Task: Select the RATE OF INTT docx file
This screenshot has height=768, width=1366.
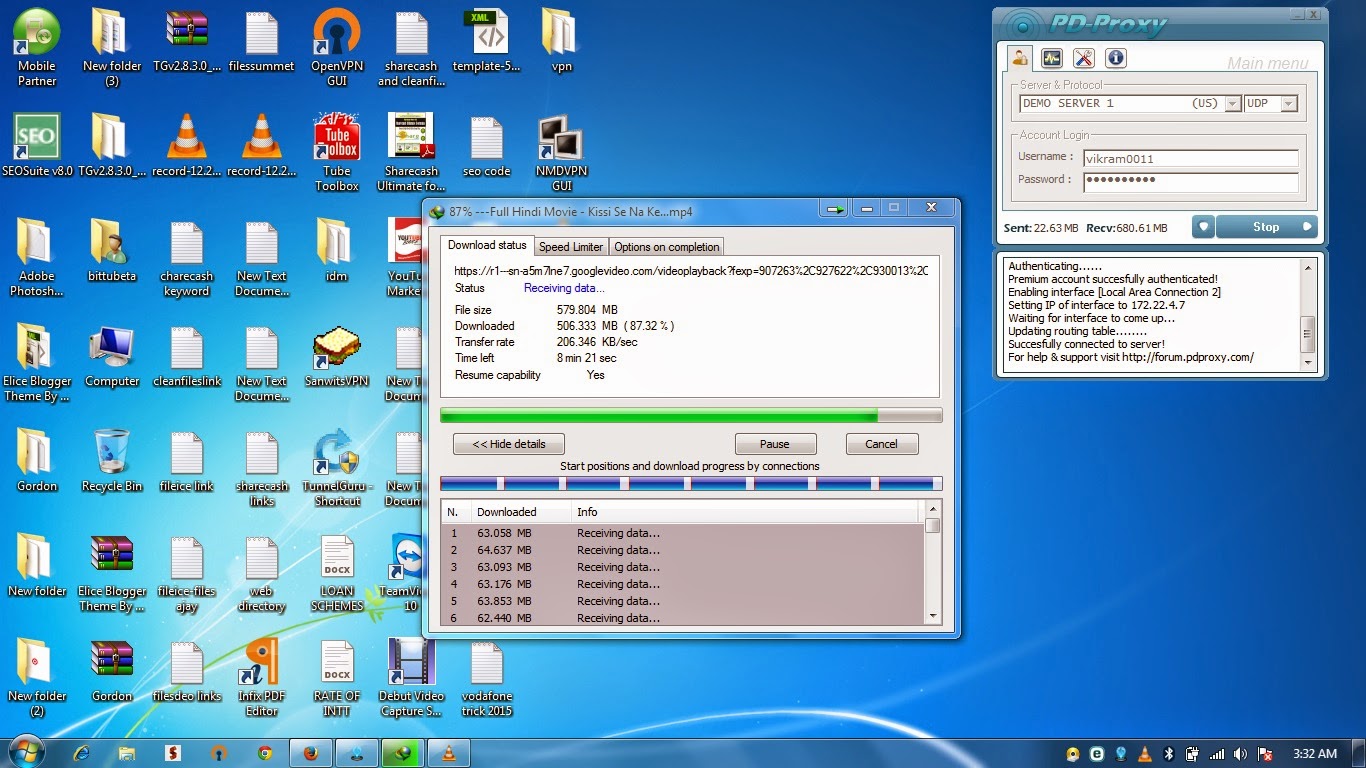Action: coord(337,678)
